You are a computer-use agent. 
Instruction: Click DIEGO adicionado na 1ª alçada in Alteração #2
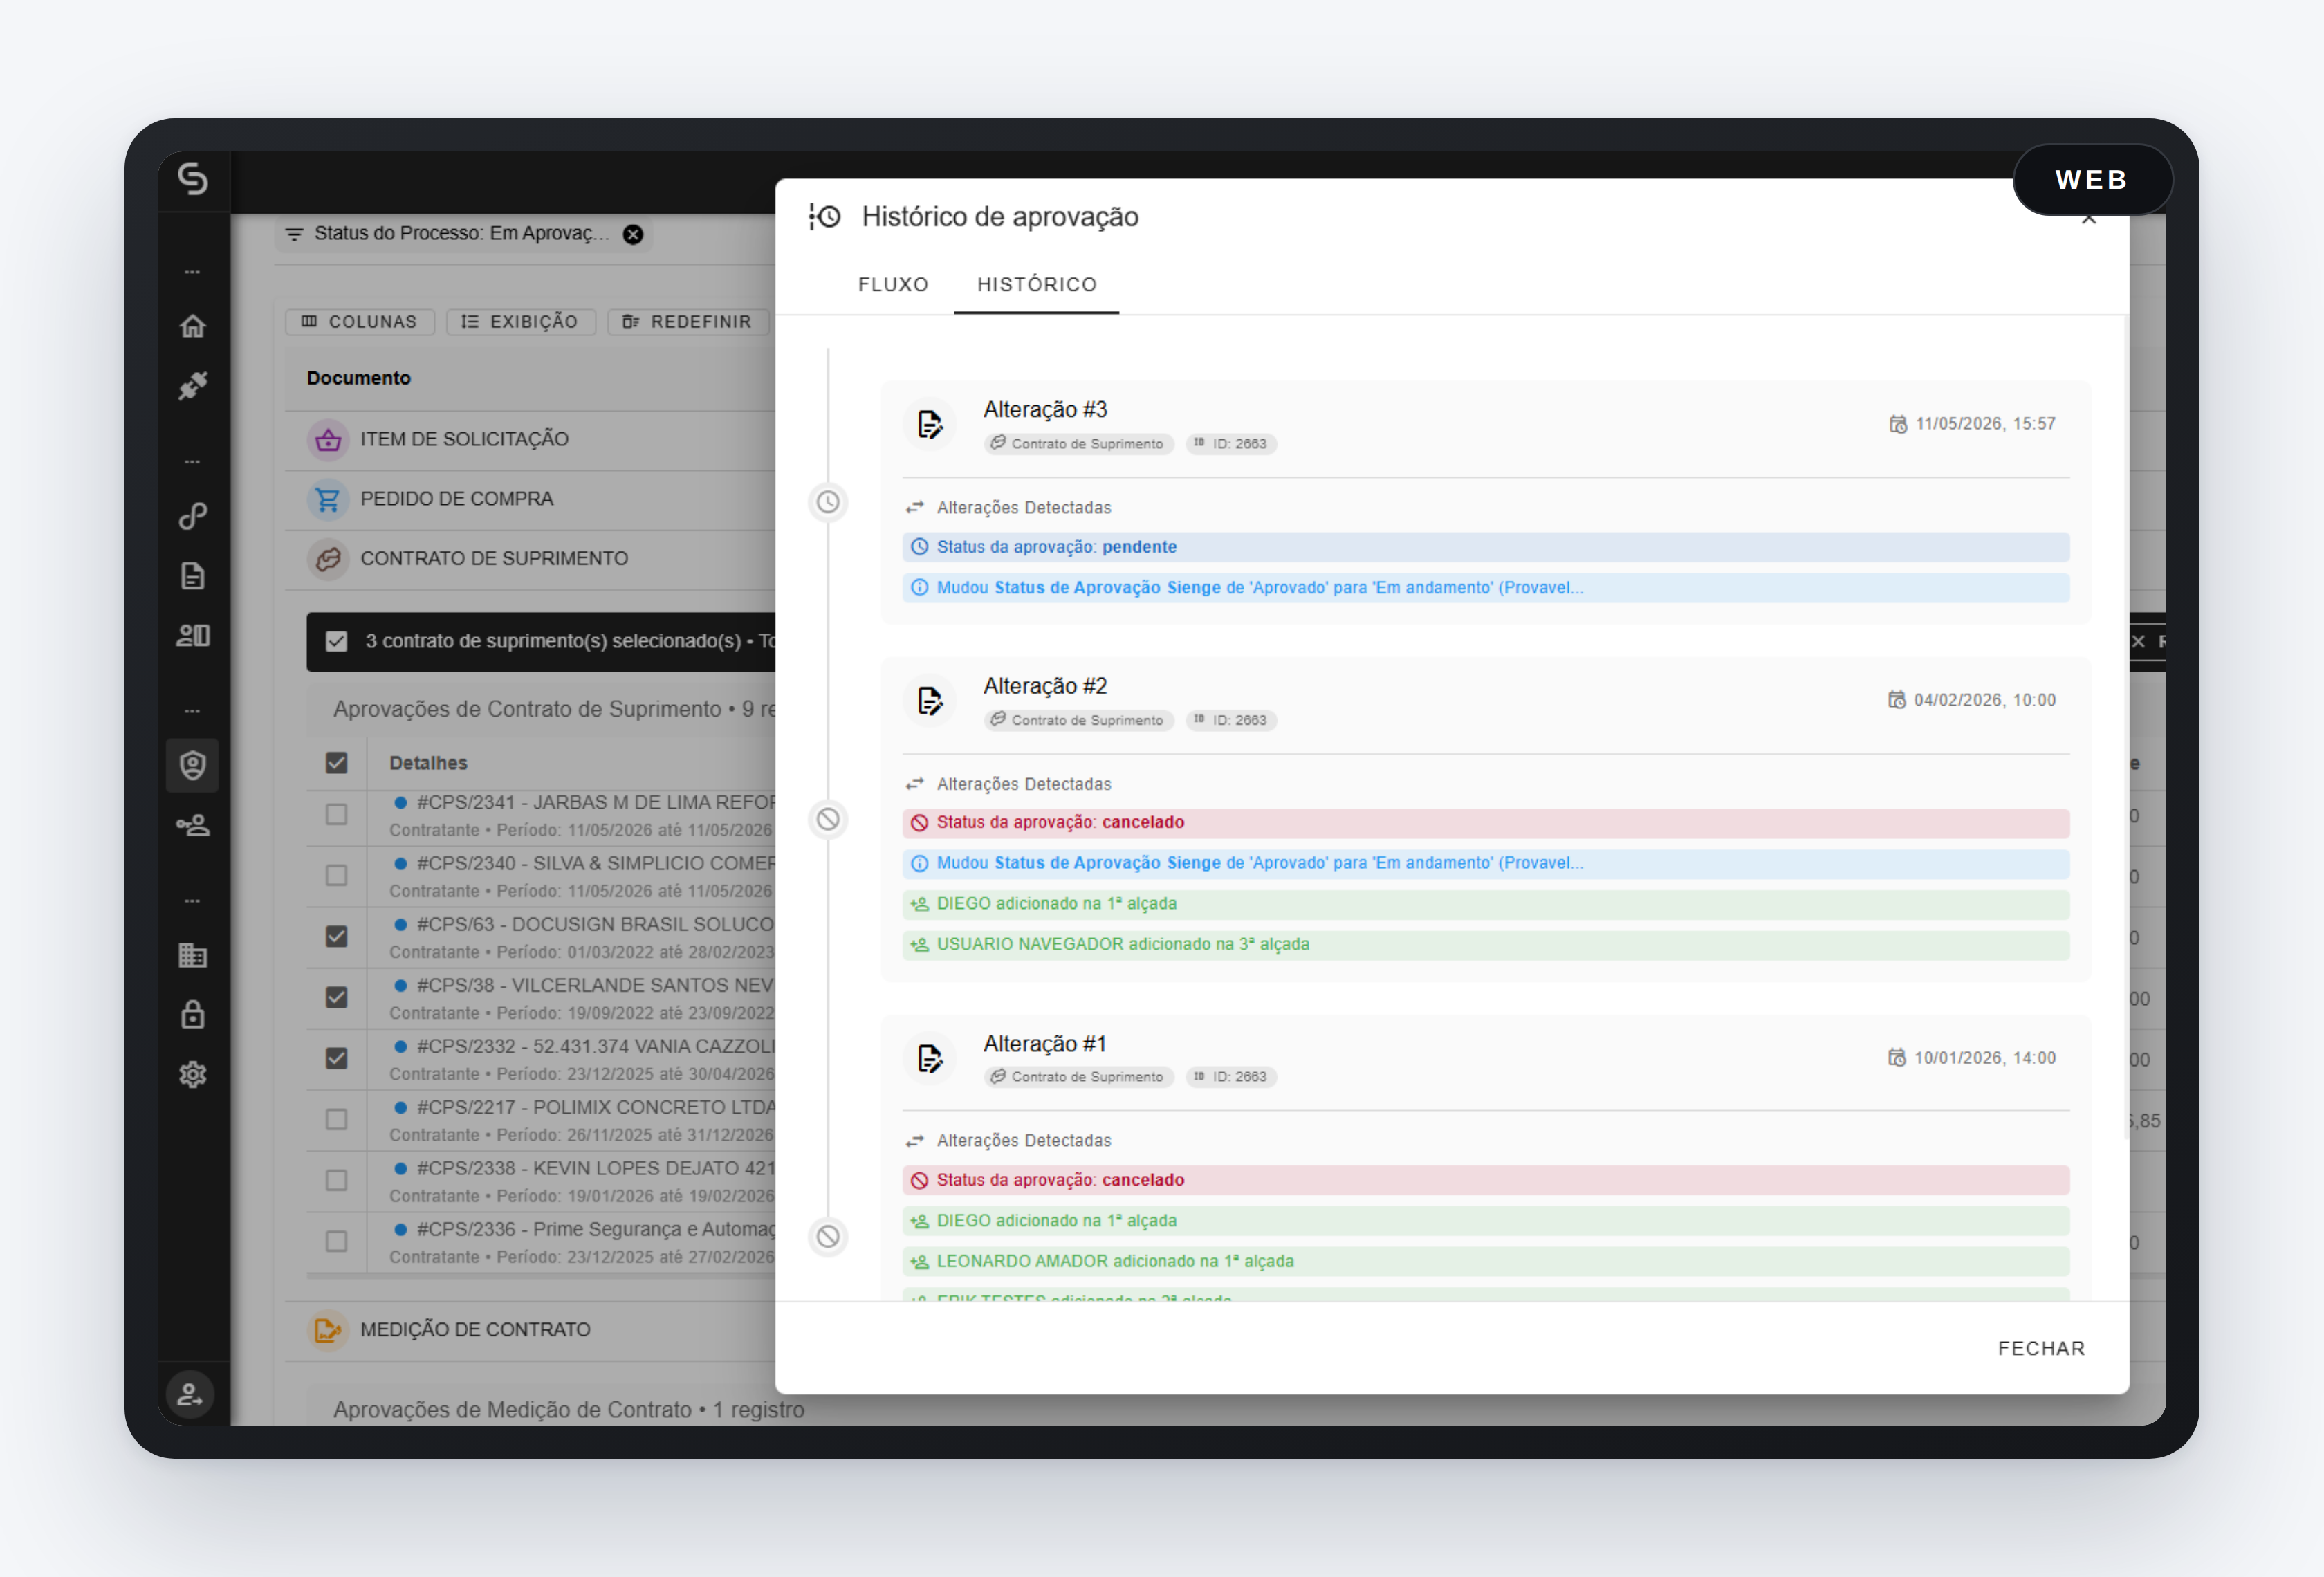tap(1485, 904)
